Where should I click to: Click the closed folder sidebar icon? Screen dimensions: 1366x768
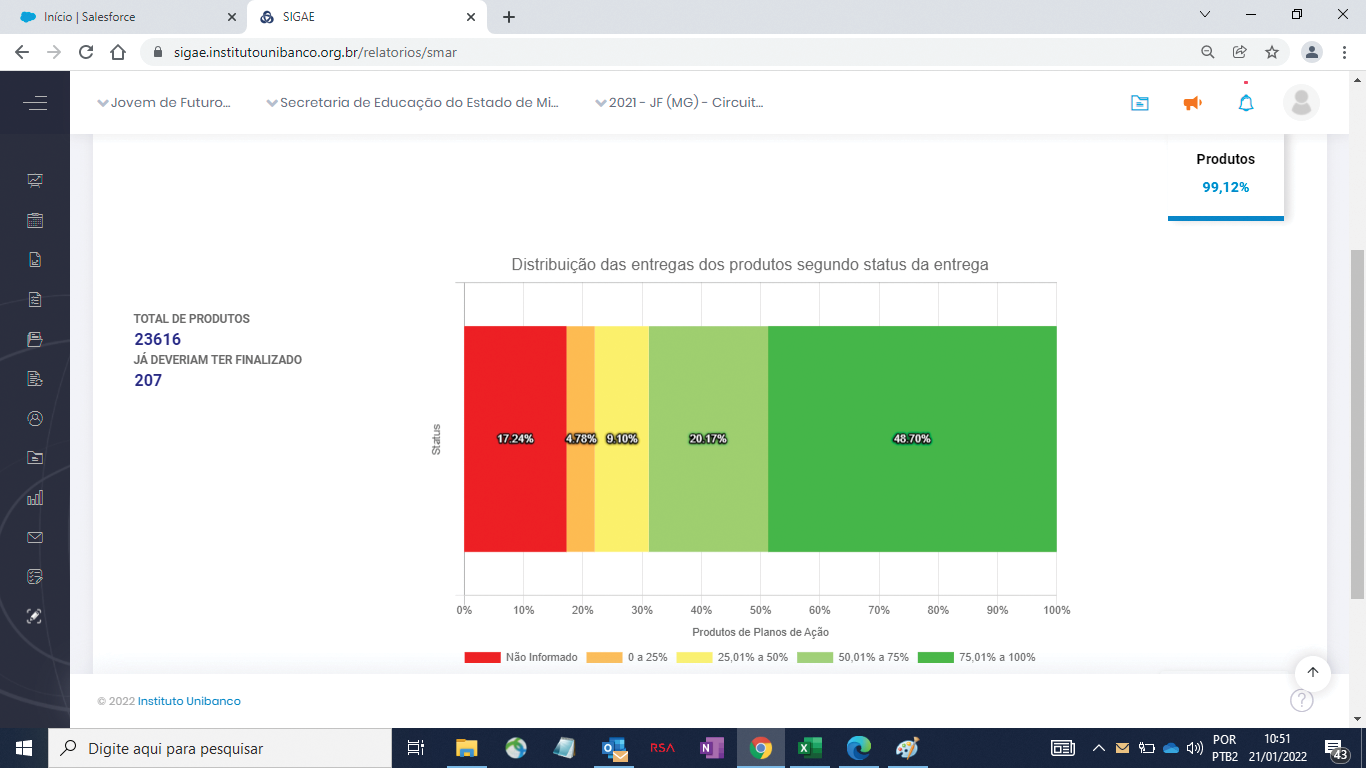tap(35, 458)
